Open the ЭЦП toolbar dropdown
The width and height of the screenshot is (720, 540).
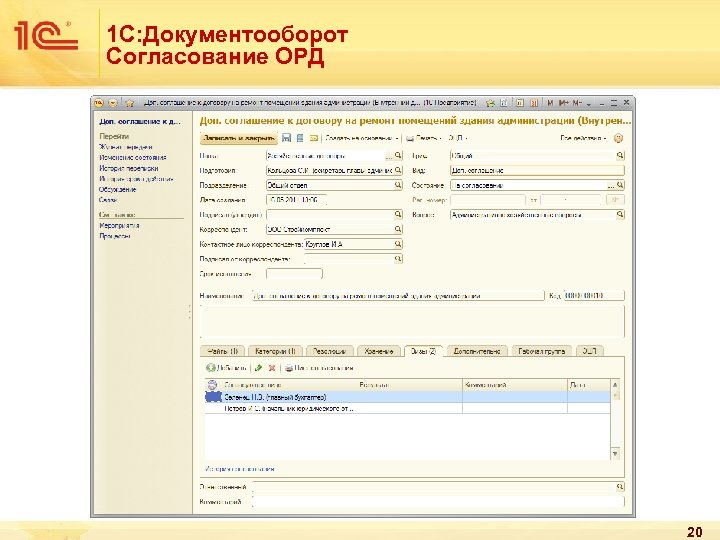coord(458,138)
